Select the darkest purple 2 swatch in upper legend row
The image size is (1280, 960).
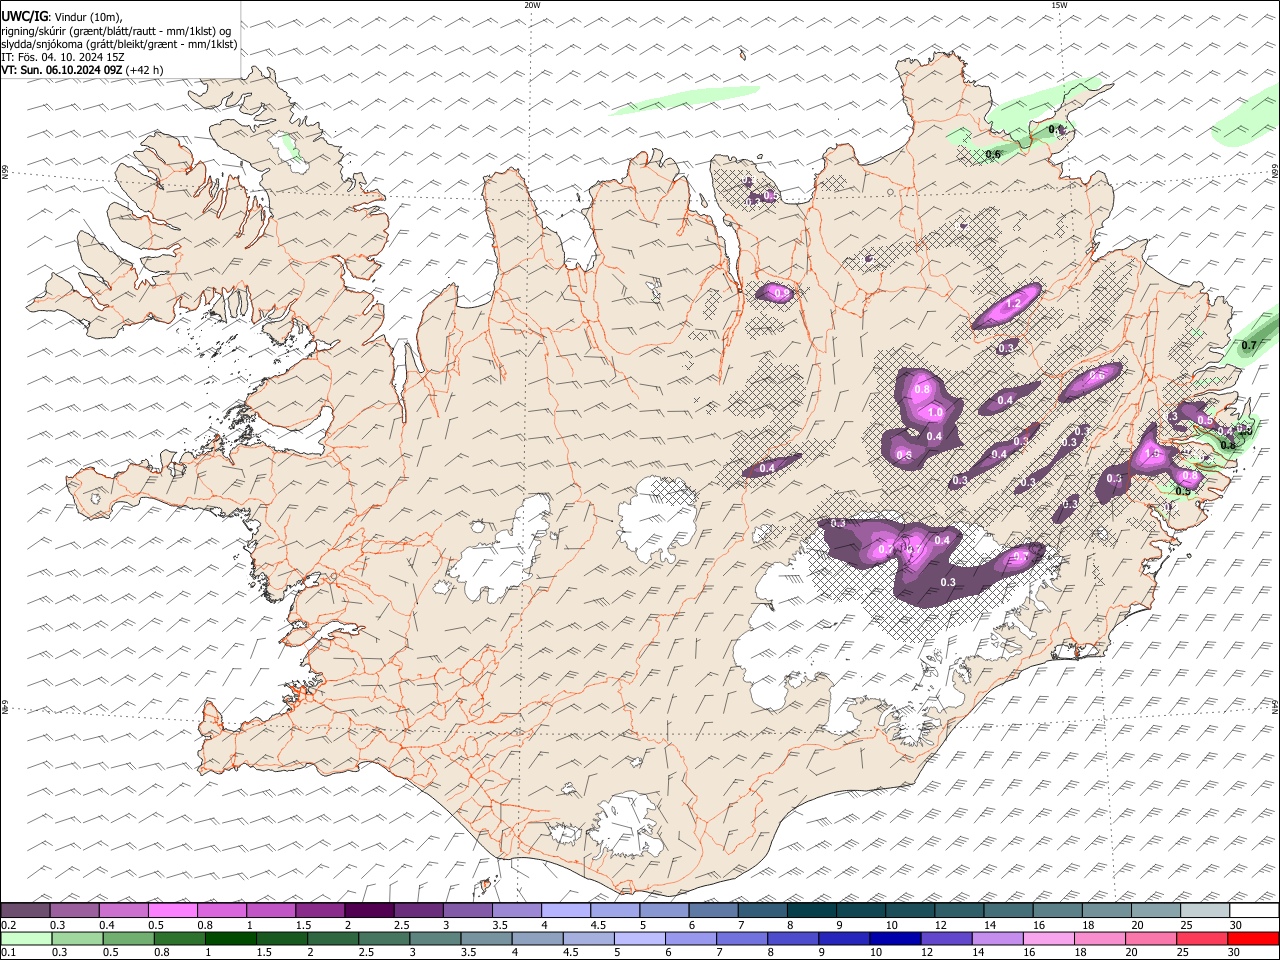tap(369, 910)
